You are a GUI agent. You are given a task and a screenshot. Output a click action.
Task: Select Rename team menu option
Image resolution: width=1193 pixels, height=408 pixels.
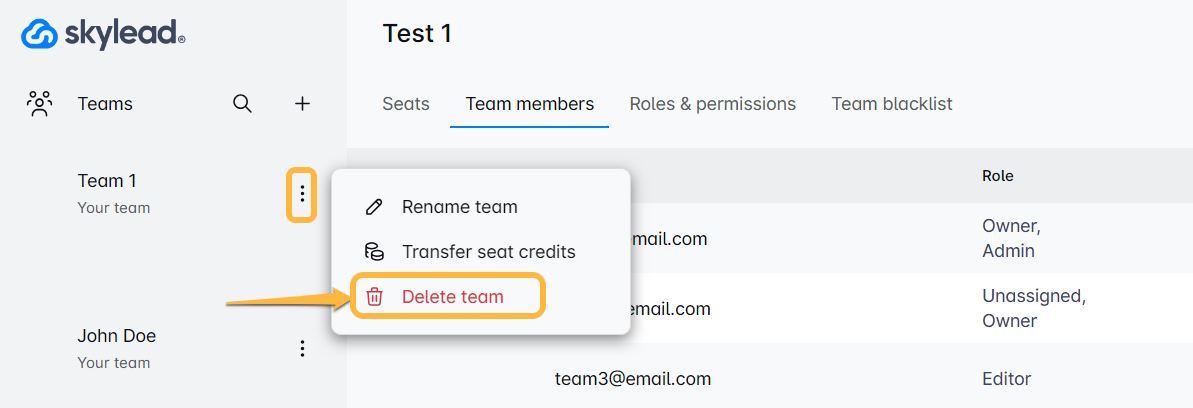tap(459, 208)
